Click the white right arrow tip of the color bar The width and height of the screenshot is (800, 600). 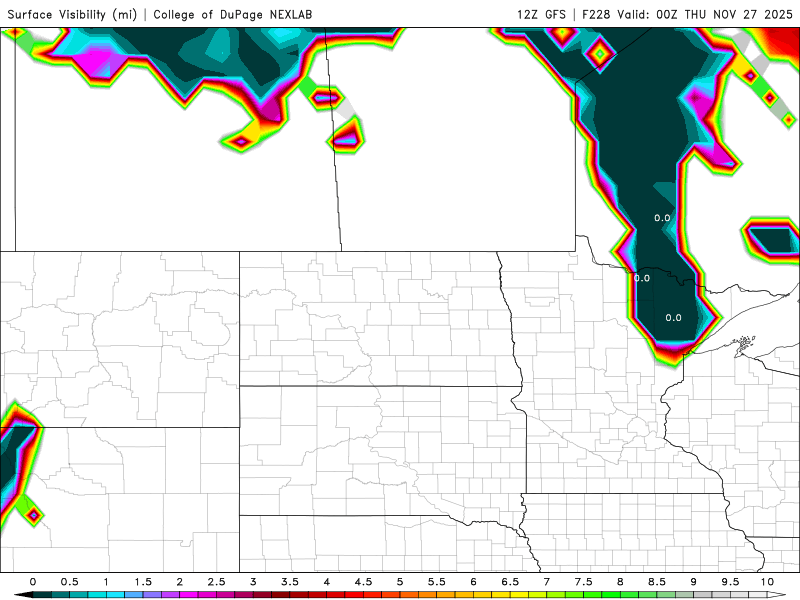tap(777, 595)
